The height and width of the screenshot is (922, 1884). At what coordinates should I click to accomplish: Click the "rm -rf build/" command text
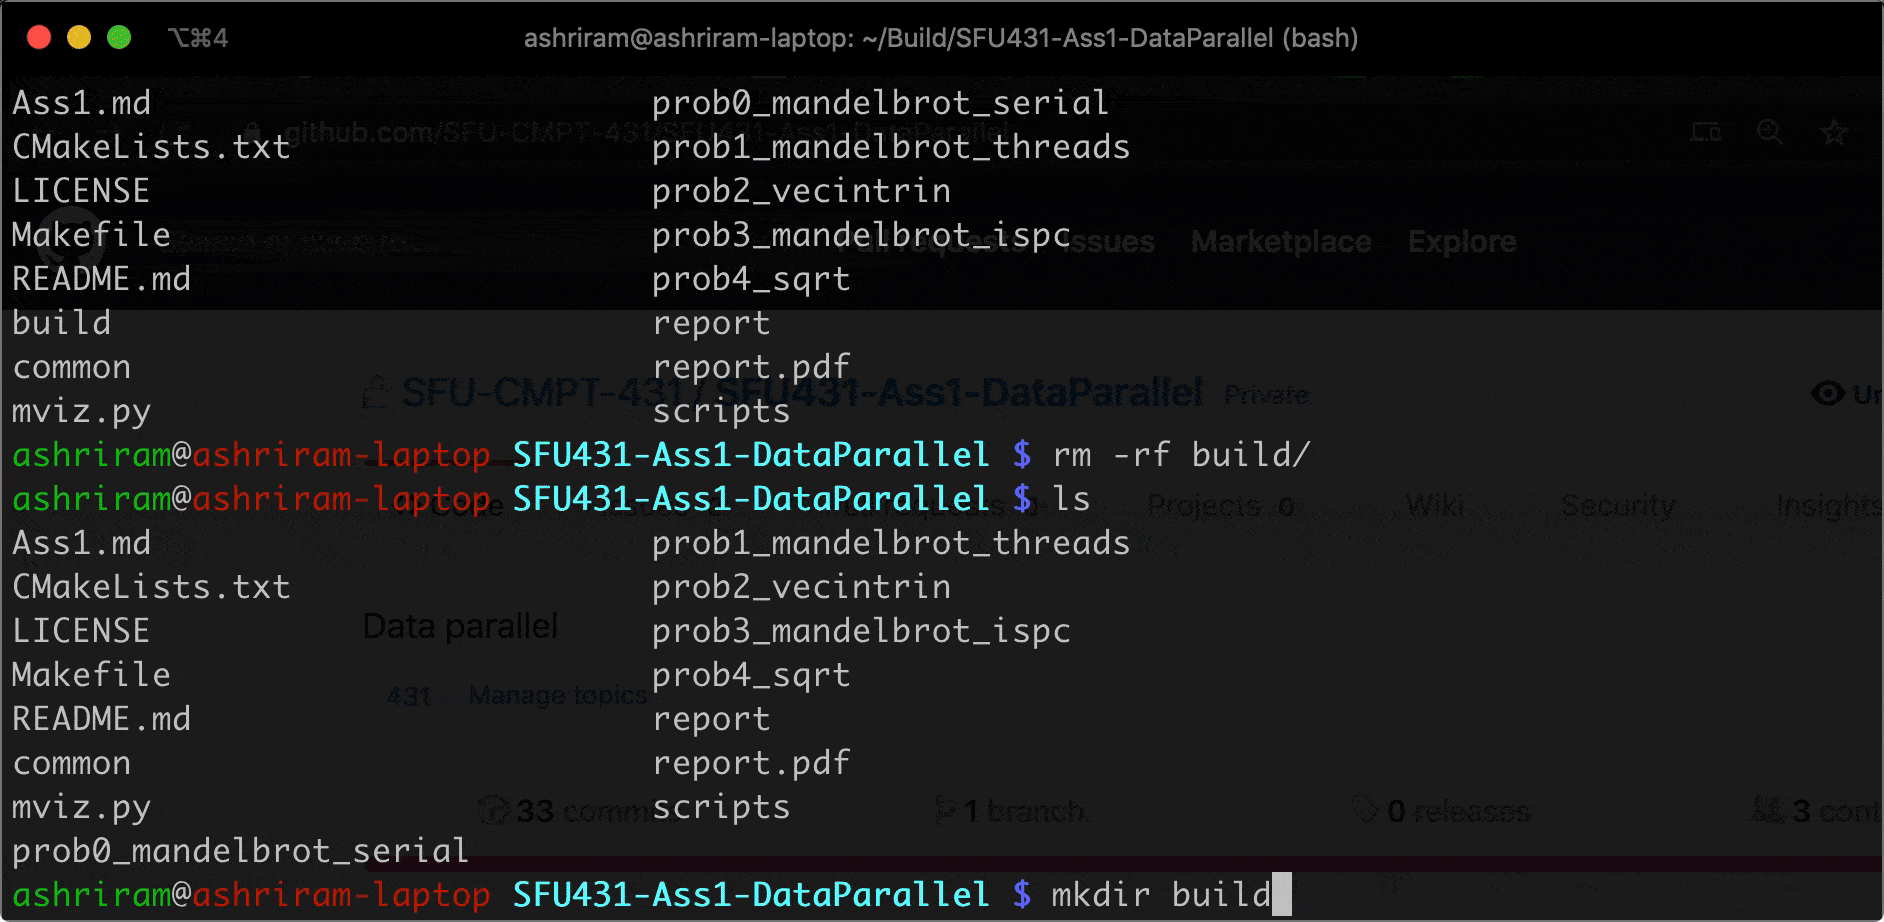1180,455
